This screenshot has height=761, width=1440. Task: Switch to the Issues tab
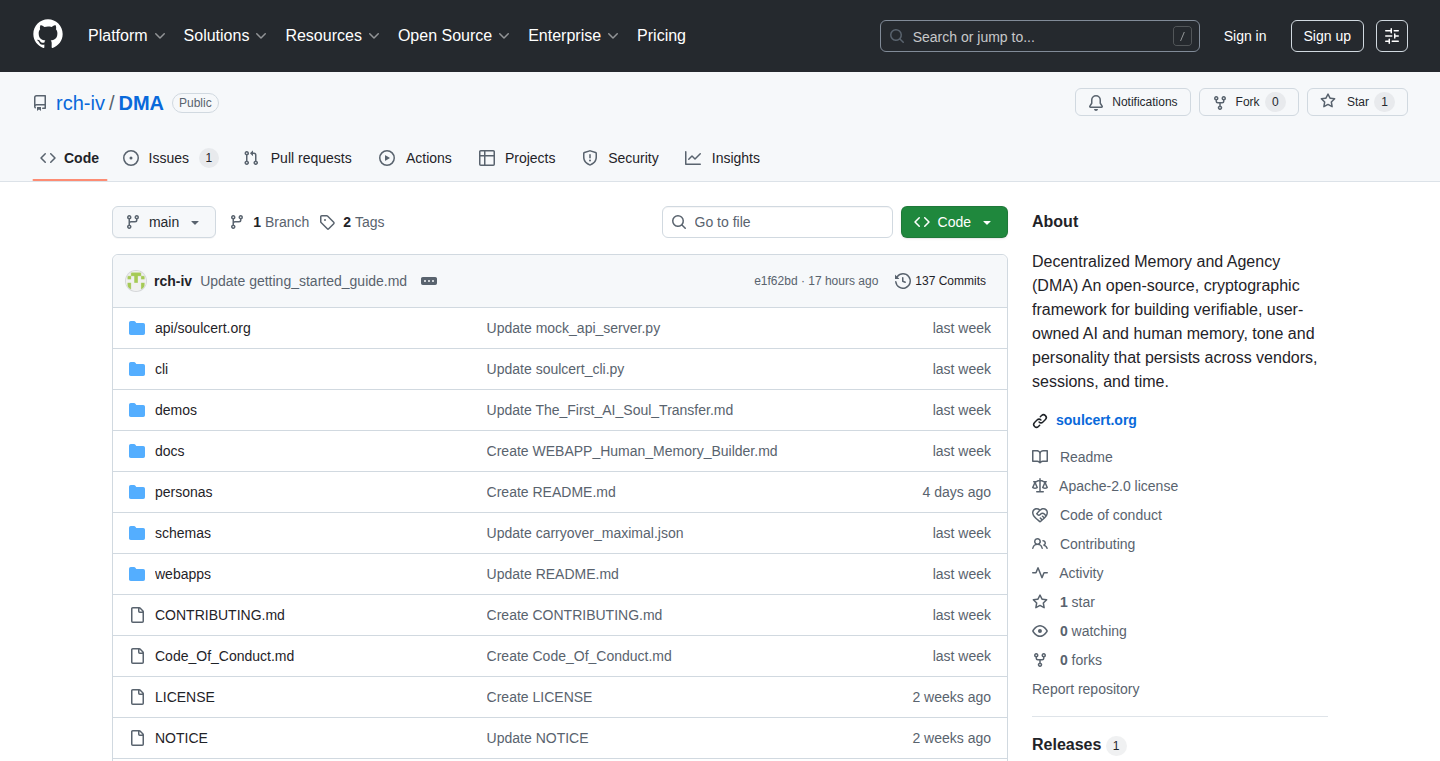pos(170,158)
